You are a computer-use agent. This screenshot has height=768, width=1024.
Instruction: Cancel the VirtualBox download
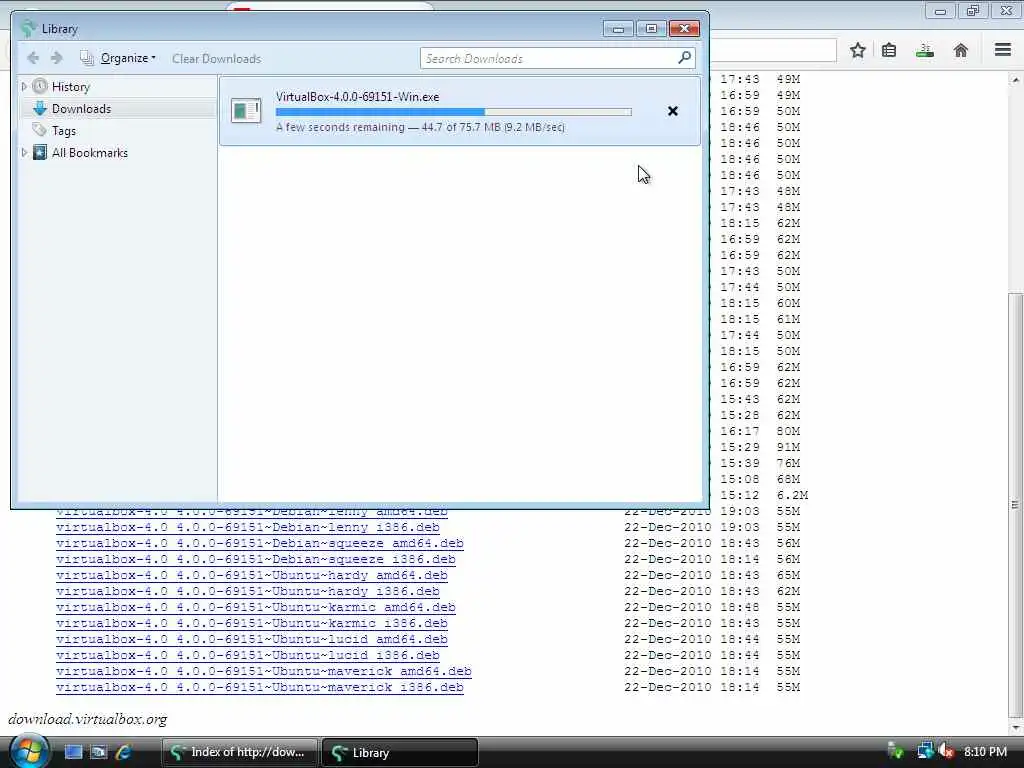point(673,111)
